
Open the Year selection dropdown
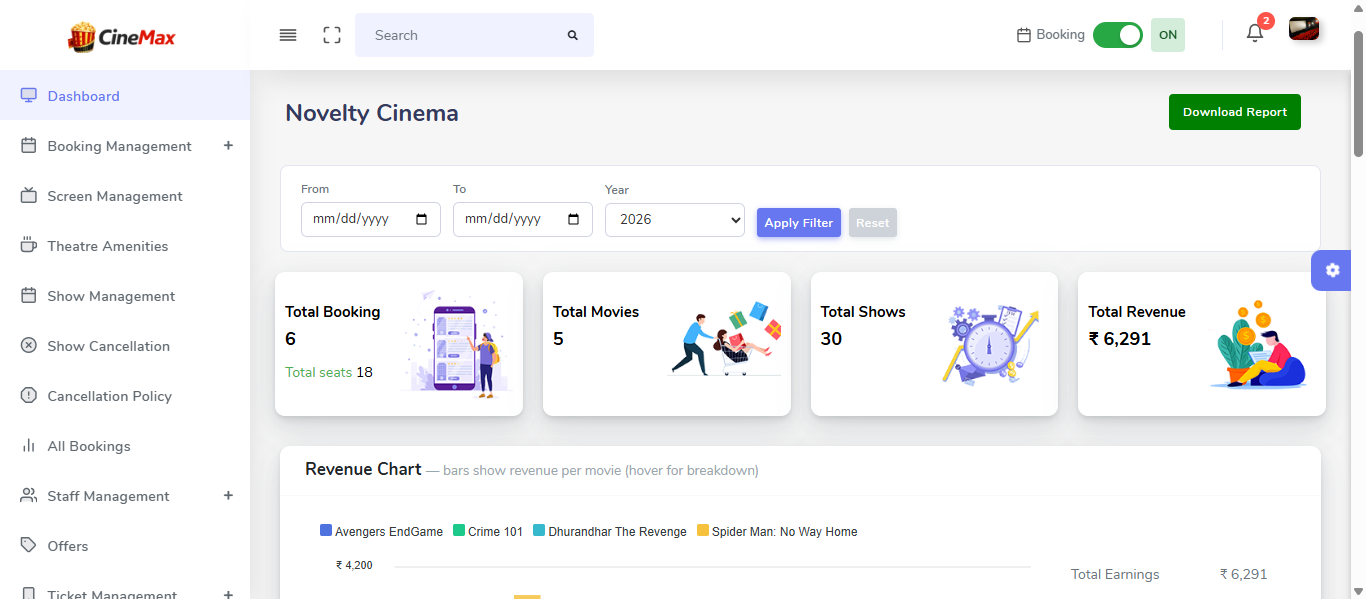(x=674, y=220)
